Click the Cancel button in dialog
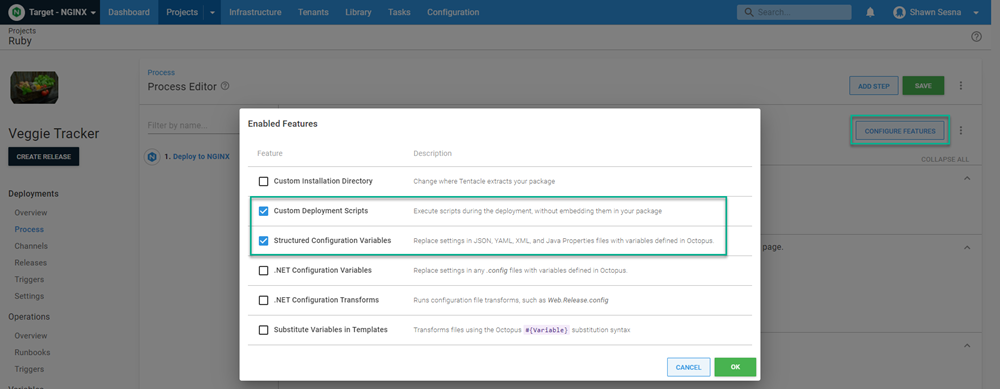The width and height of the screenshot is (1000, 389). 688,367
